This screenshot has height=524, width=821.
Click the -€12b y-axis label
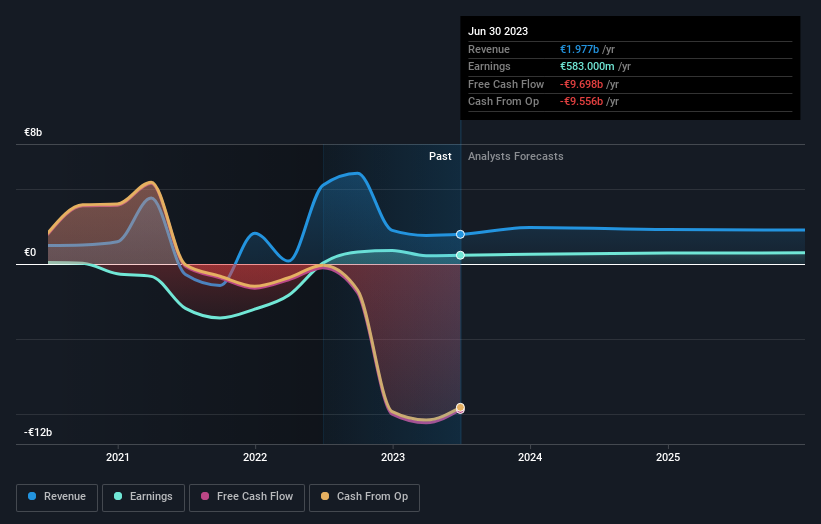pyautogui.click(x=38, y=432)
